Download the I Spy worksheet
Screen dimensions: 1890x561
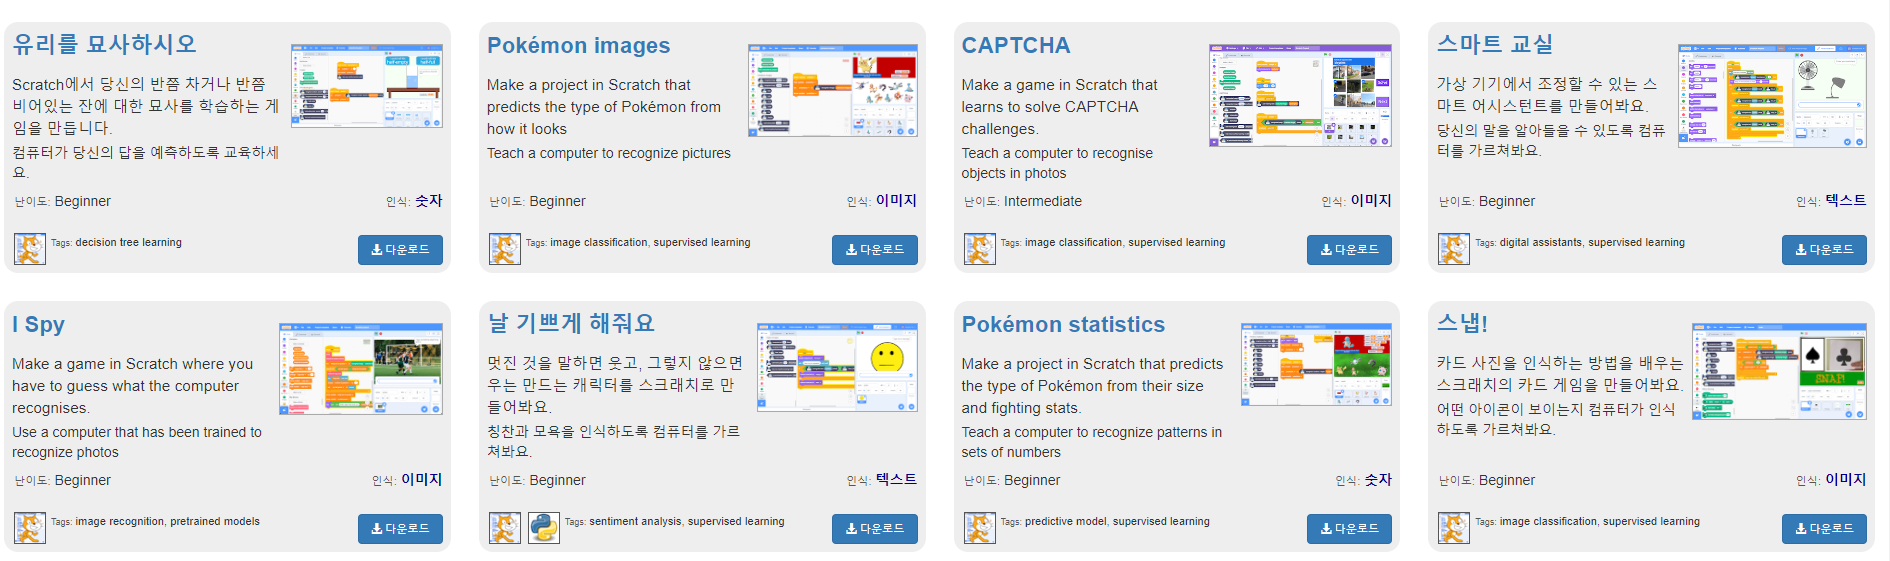coord(400,529)
